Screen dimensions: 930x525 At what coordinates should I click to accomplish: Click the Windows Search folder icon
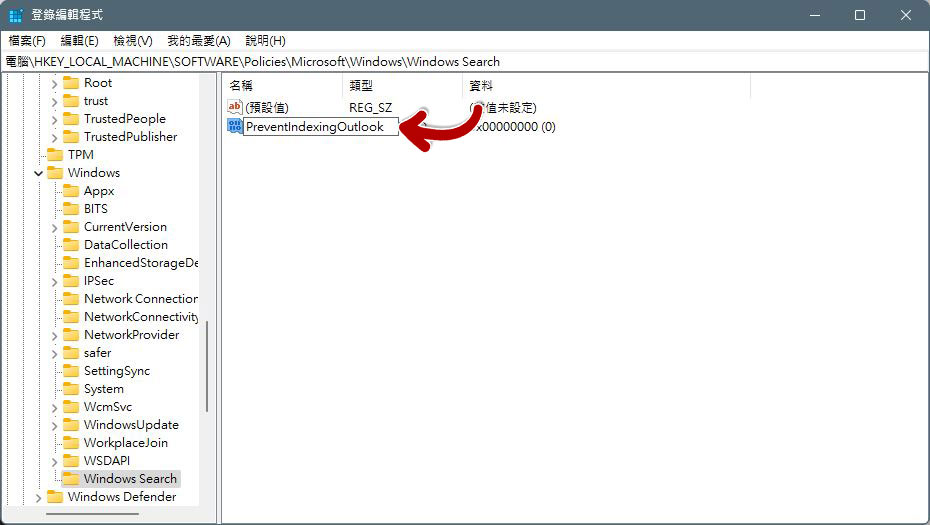(x=71, y=478)
